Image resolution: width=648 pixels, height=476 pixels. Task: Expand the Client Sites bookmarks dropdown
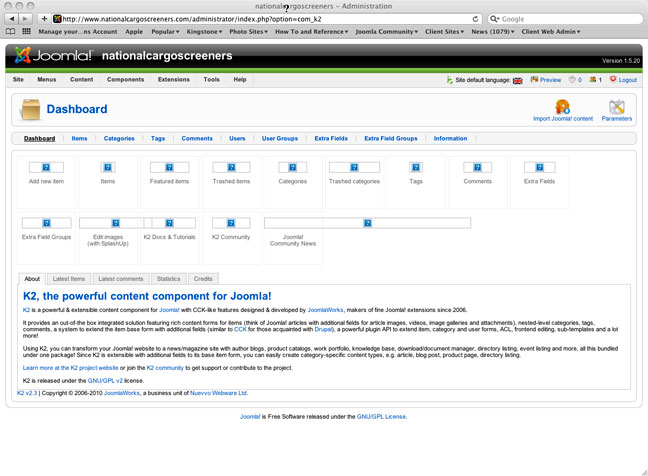tap(444, 31)
